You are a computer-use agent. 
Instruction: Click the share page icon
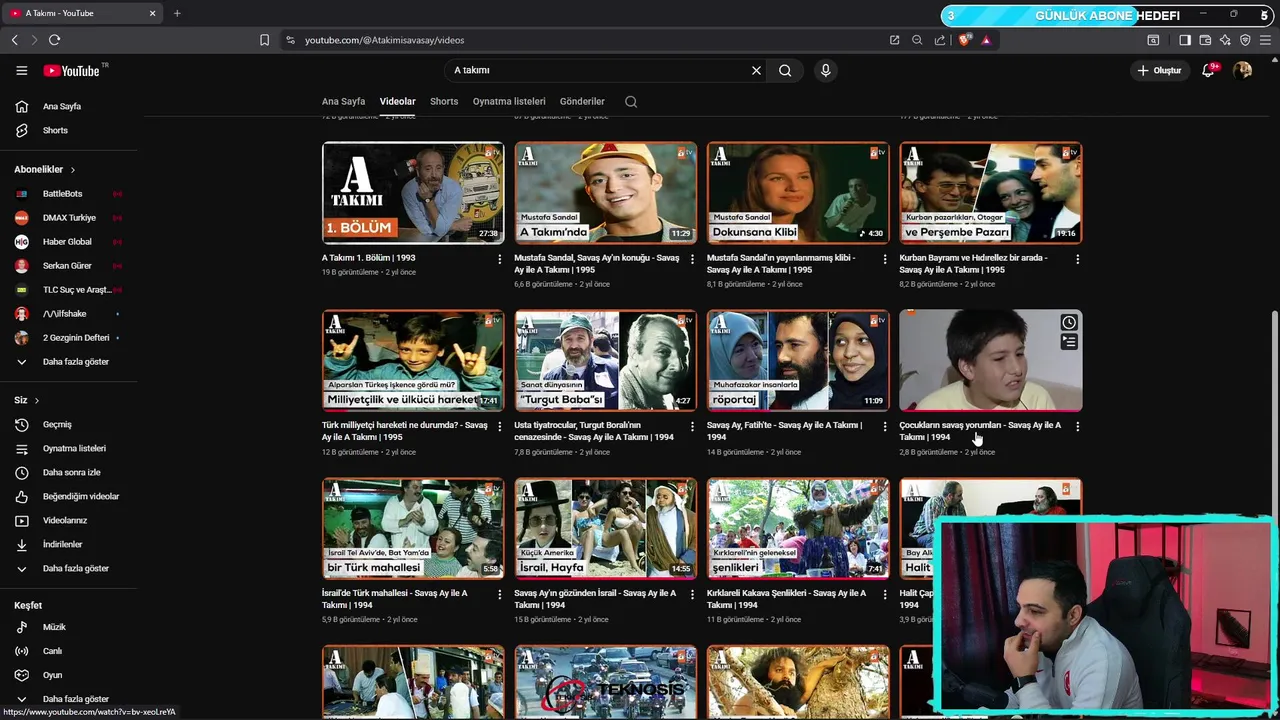(x=940, y=40)
